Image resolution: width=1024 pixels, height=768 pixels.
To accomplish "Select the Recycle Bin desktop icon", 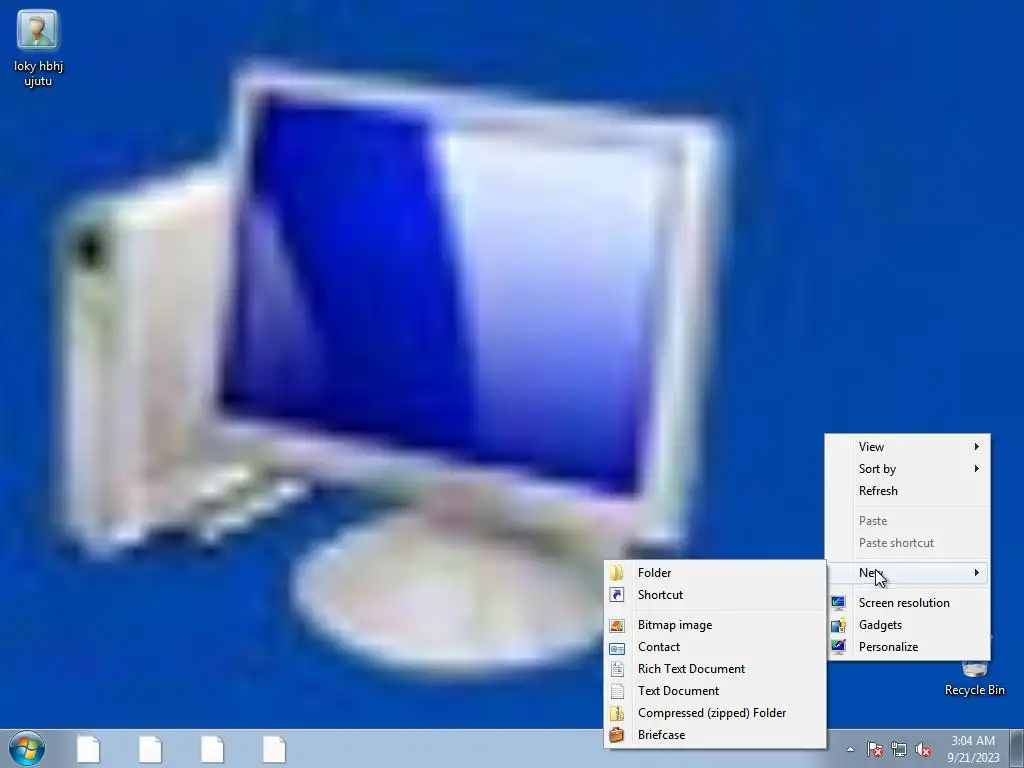I will (x=974, y=679).
